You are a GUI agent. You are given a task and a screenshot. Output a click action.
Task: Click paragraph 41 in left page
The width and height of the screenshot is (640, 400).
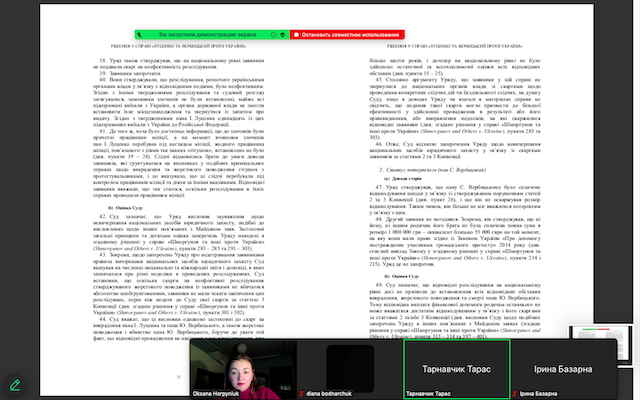(x=178, y=163)
